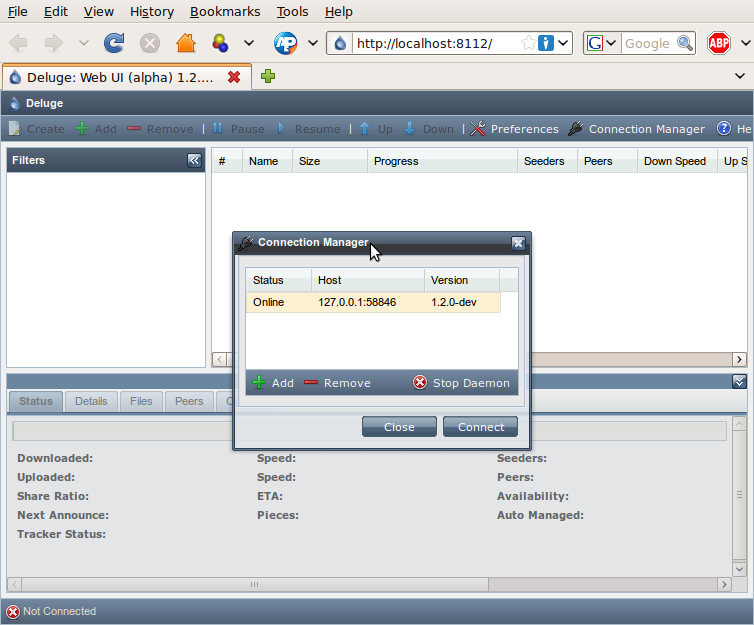Open the Edit menu
Screen dimensions: 754x625
coord(56,11)
